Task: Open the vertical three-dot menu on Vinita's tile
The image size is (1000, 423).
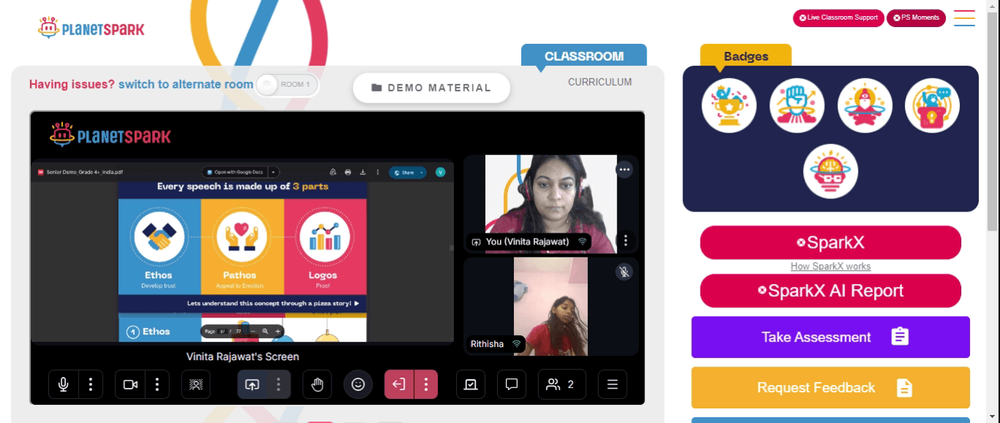Action: click(626, 241)
